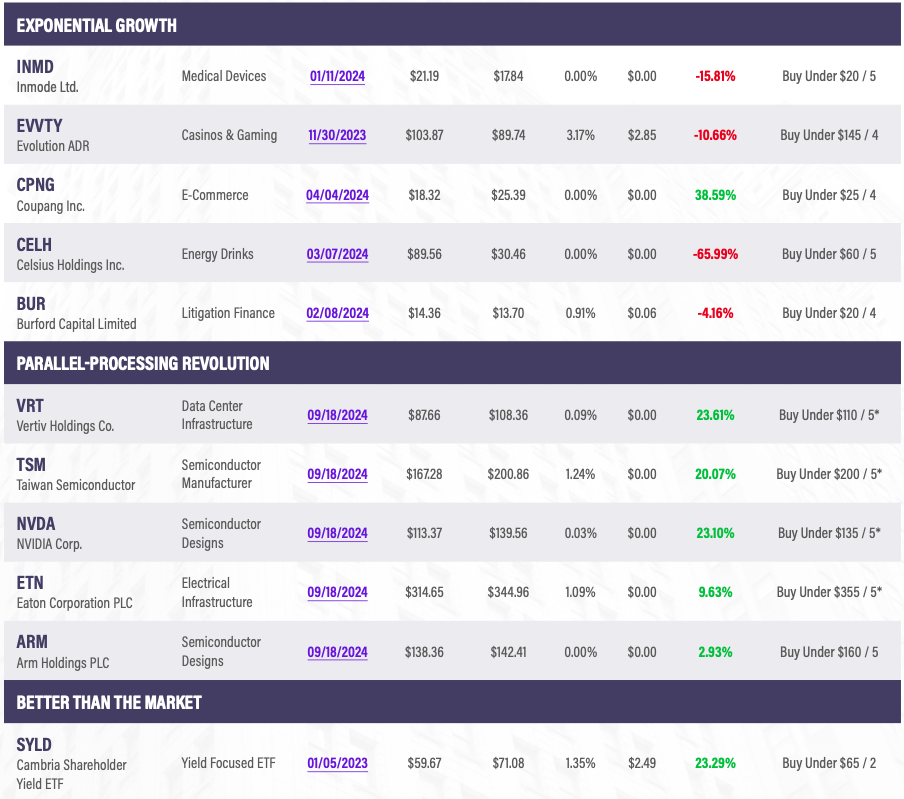Select the company name Taiwan Semiconductor

coord(76,485)
